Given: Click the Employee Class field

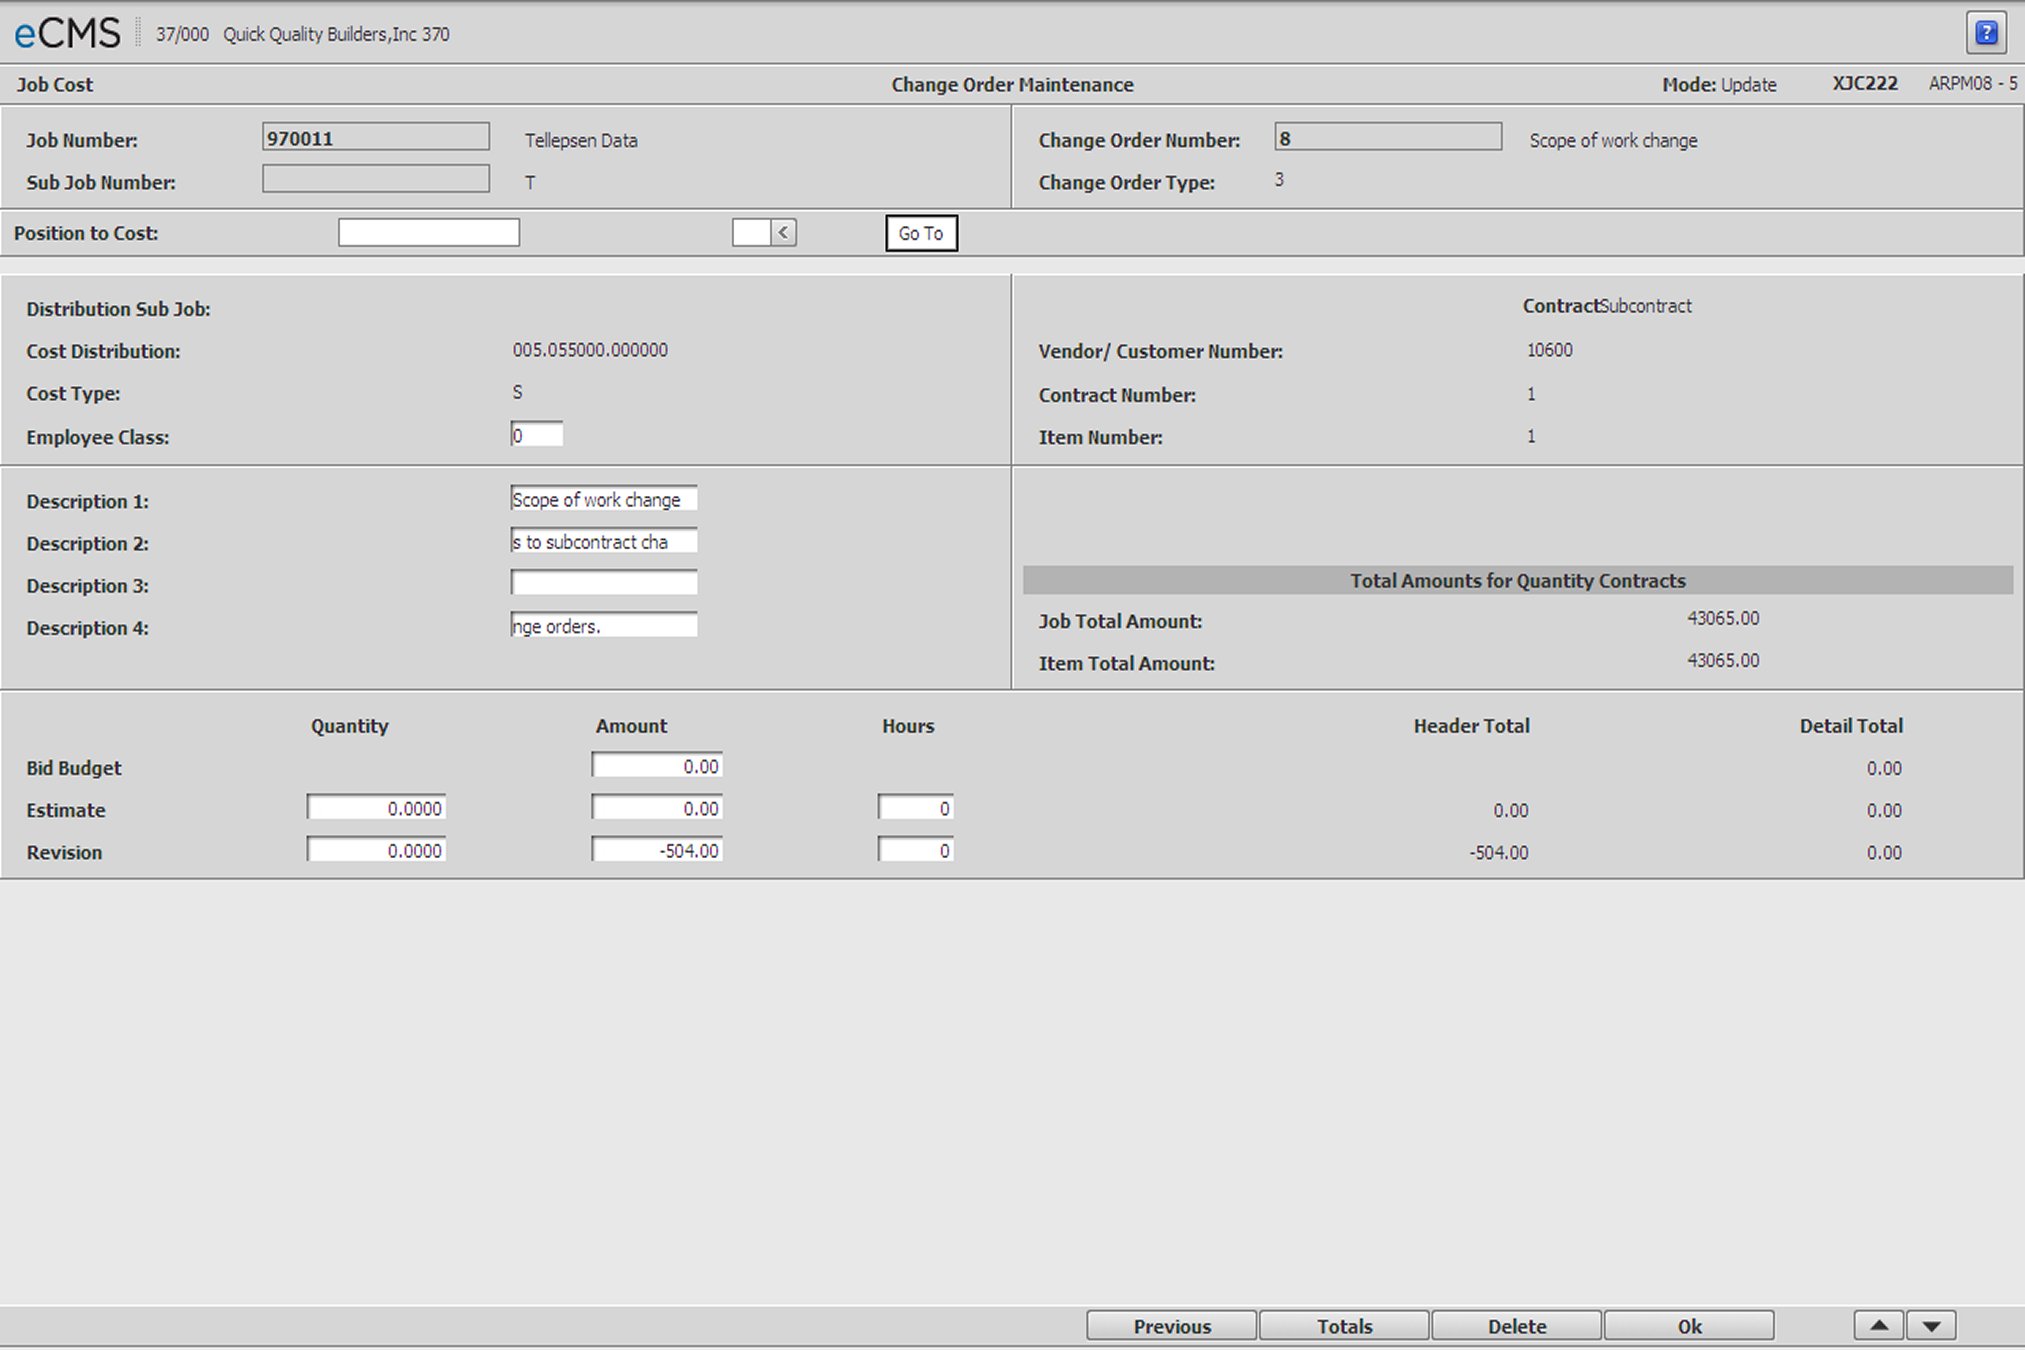Looking at the screenshot, I should click(536, 435).
